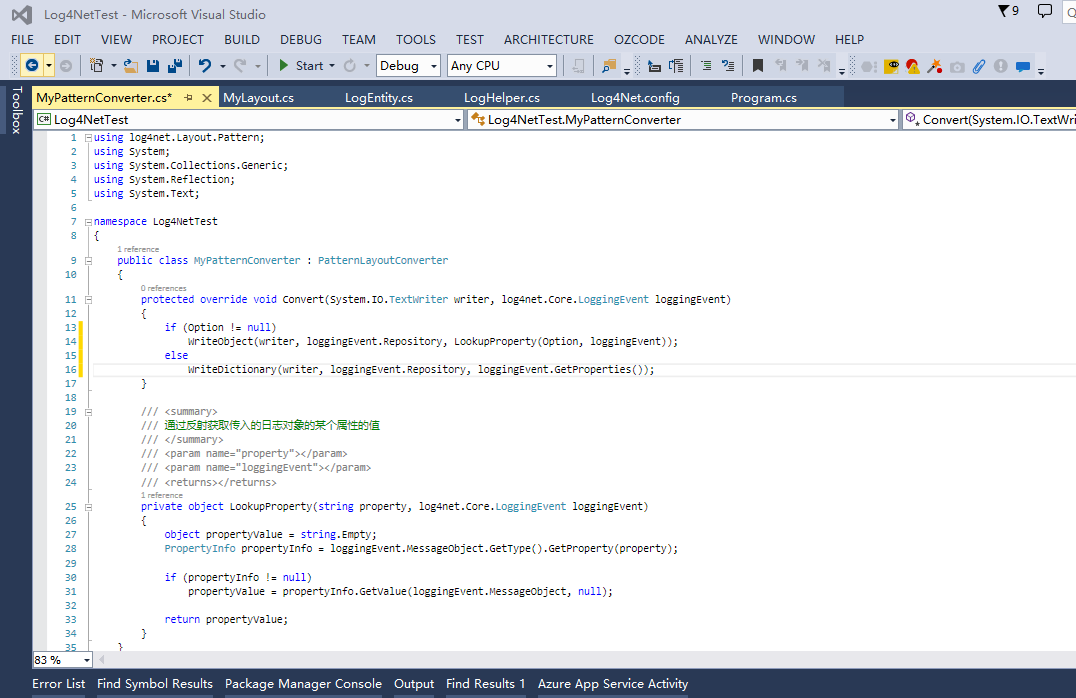Click the Open File folder icon

click(x=130, y=66)
